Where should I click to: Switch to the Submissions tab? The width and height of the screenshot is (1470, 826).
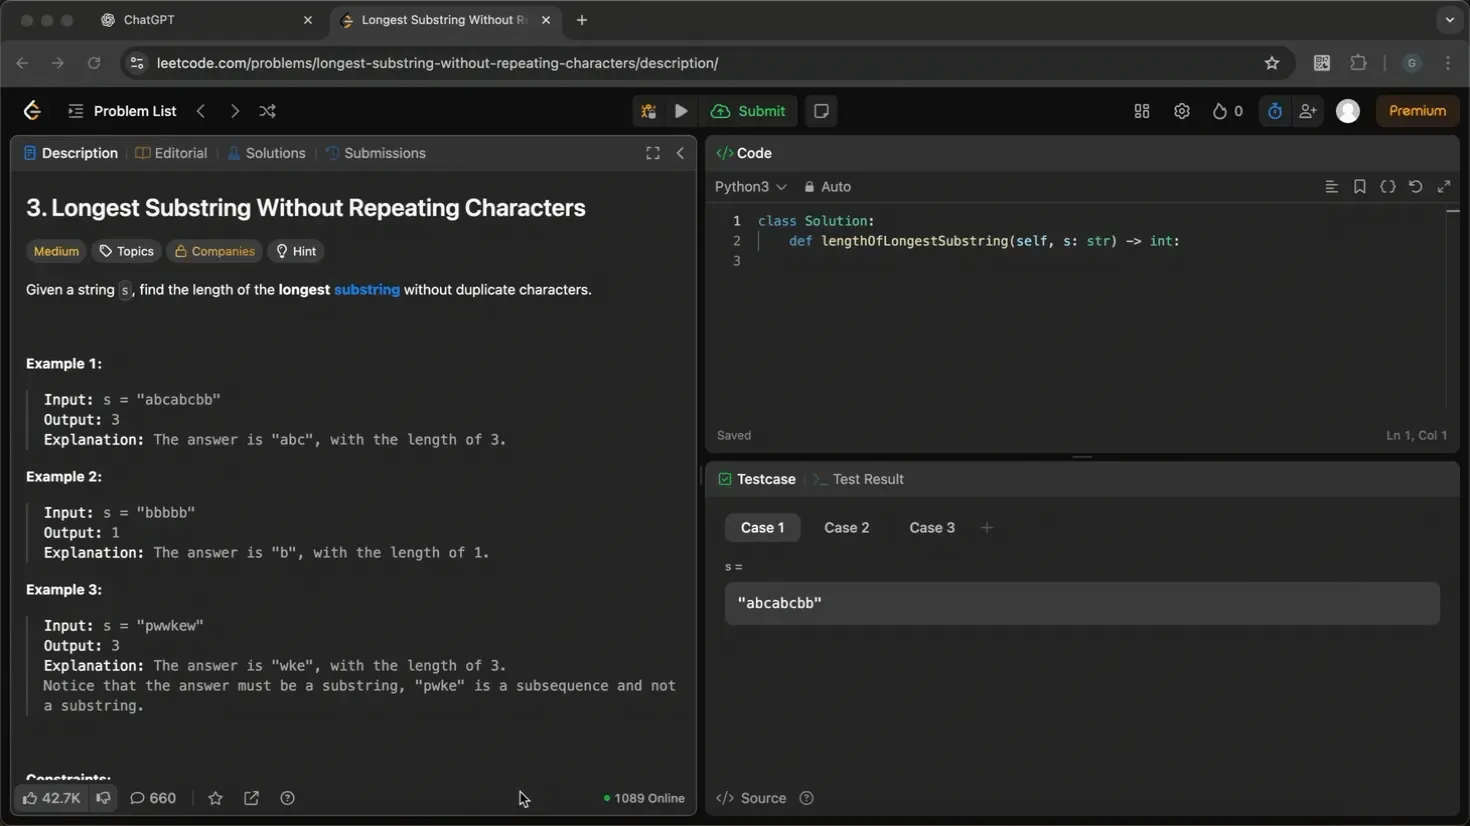[376, 153]
